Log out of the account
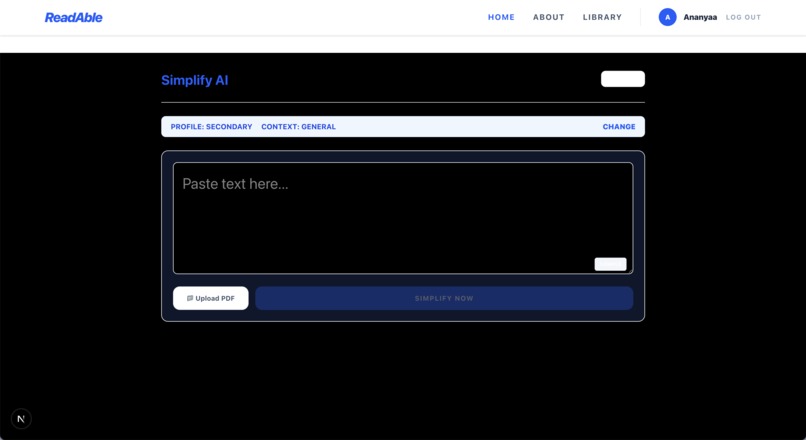 click(743, 17)
